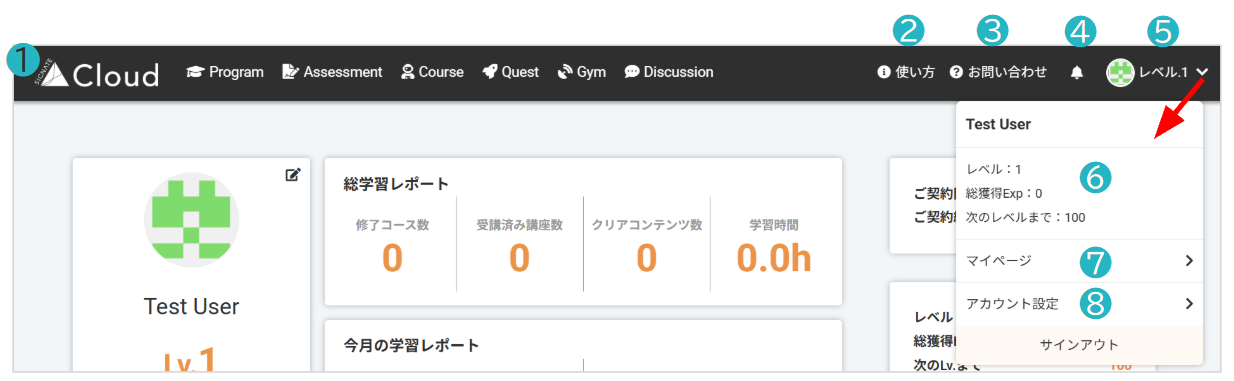1234x381 pixels.
Task: Click the 総学習レポート heading
Action: click(396, 184)
